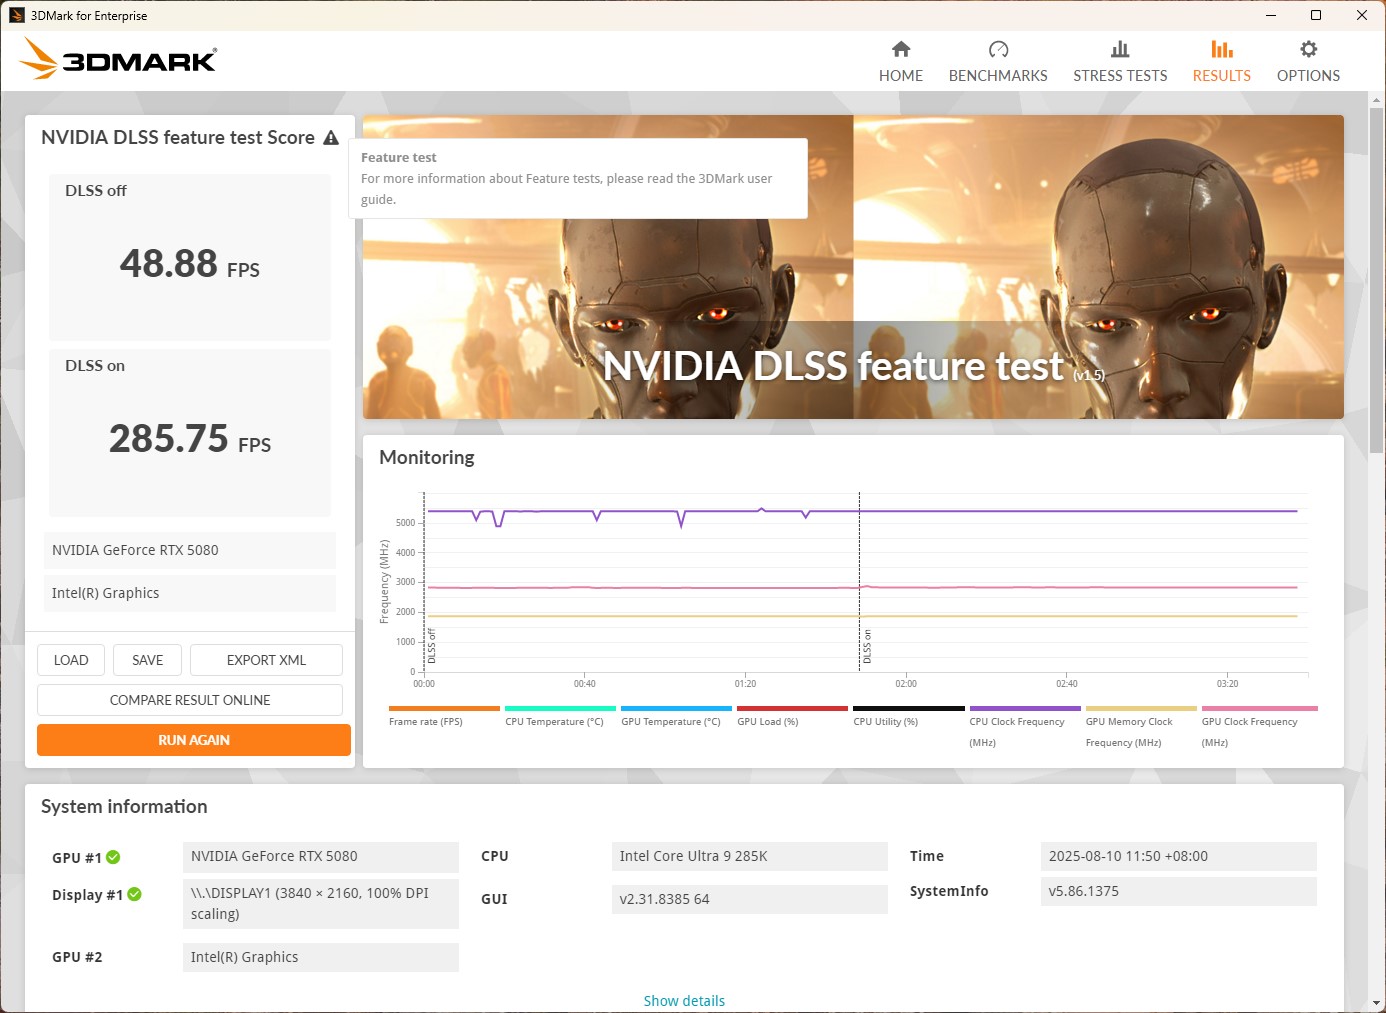The image size is (1386, 1013).
Task: Click the 3DMark logo
Action: [x=118, y=59]
